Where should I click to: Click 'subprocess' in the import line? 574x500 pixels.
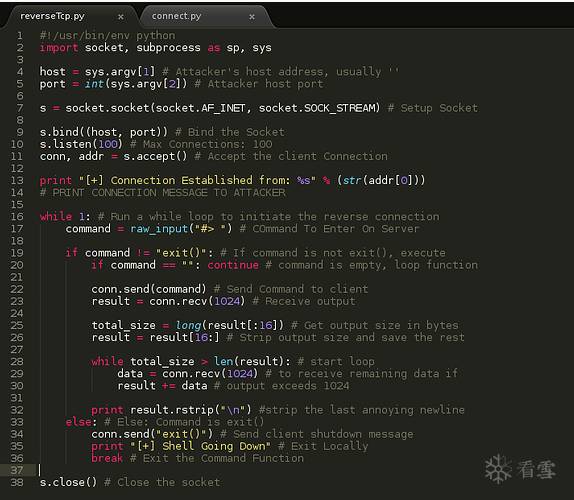168,48
